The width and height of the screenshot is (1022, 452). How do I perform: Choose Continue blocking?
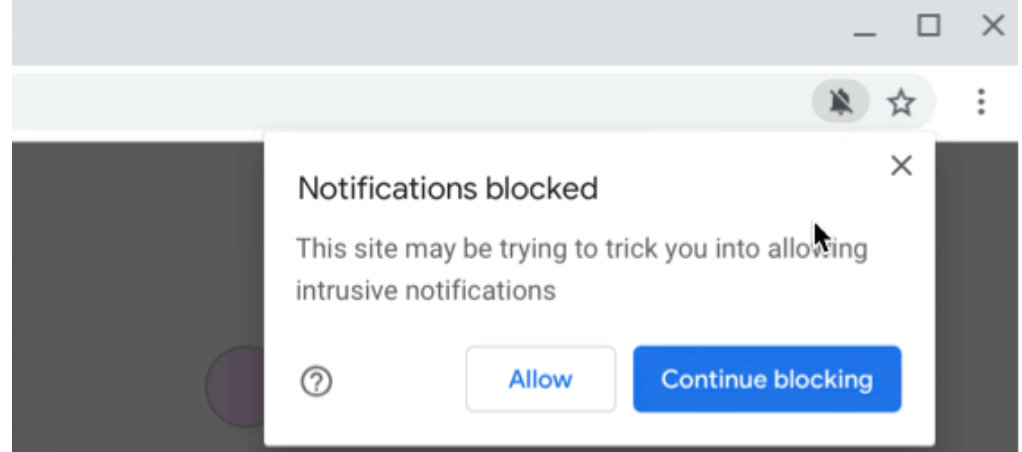(x=767, y=379)
